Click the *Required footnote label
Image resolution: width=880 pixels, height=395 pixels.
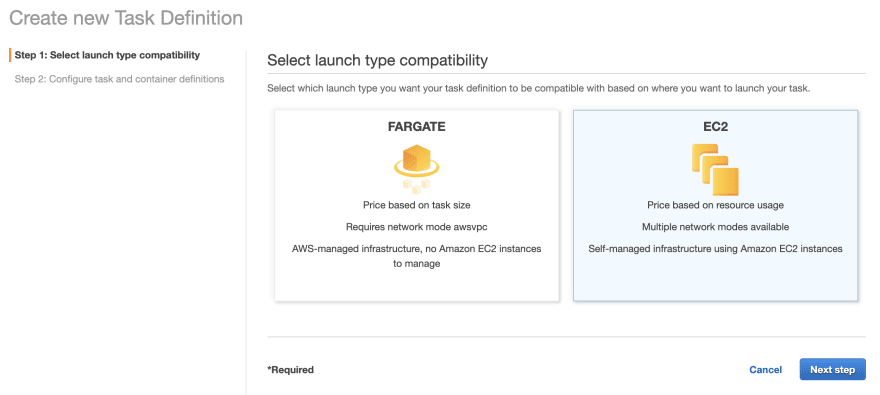290,370
